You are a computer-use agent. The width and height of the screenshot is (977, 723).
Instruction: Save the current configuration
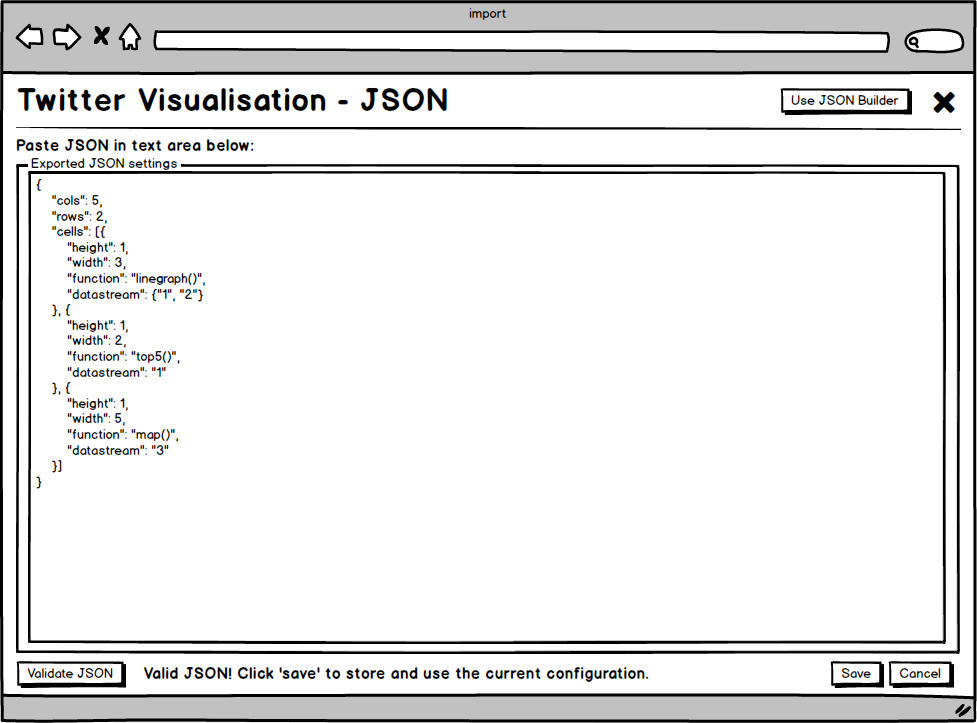pos(856,673)
